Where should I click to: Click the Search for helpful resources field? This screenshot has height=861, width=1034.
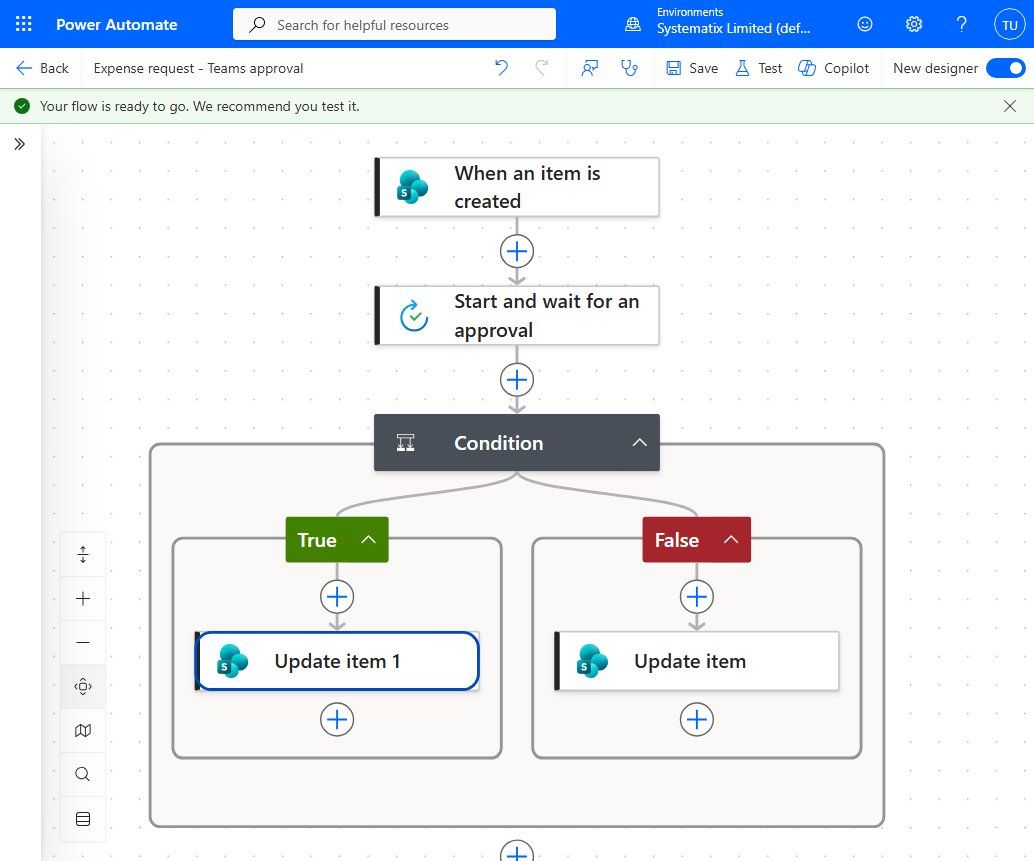394,24
